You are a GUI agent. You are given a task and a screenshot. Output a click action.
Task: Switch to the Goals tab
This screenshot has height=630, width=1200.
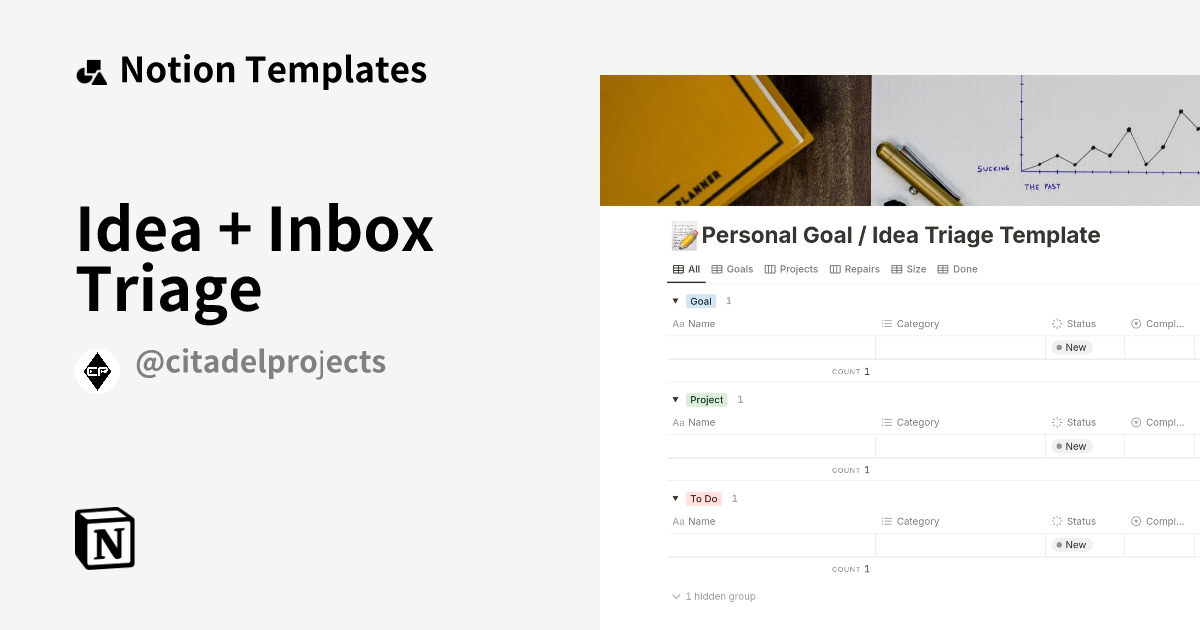coord(733,269)
